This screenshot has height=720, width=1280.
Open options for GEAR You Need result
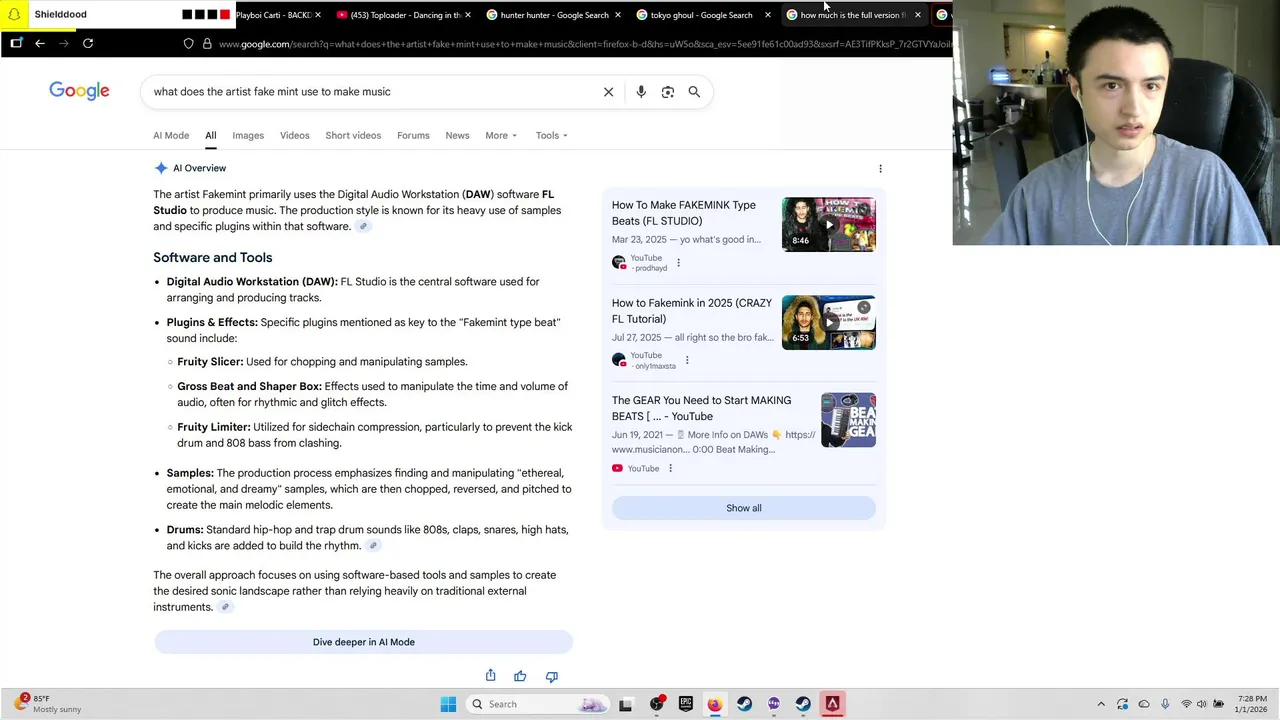pyautogui.click(x=670, y=468)
